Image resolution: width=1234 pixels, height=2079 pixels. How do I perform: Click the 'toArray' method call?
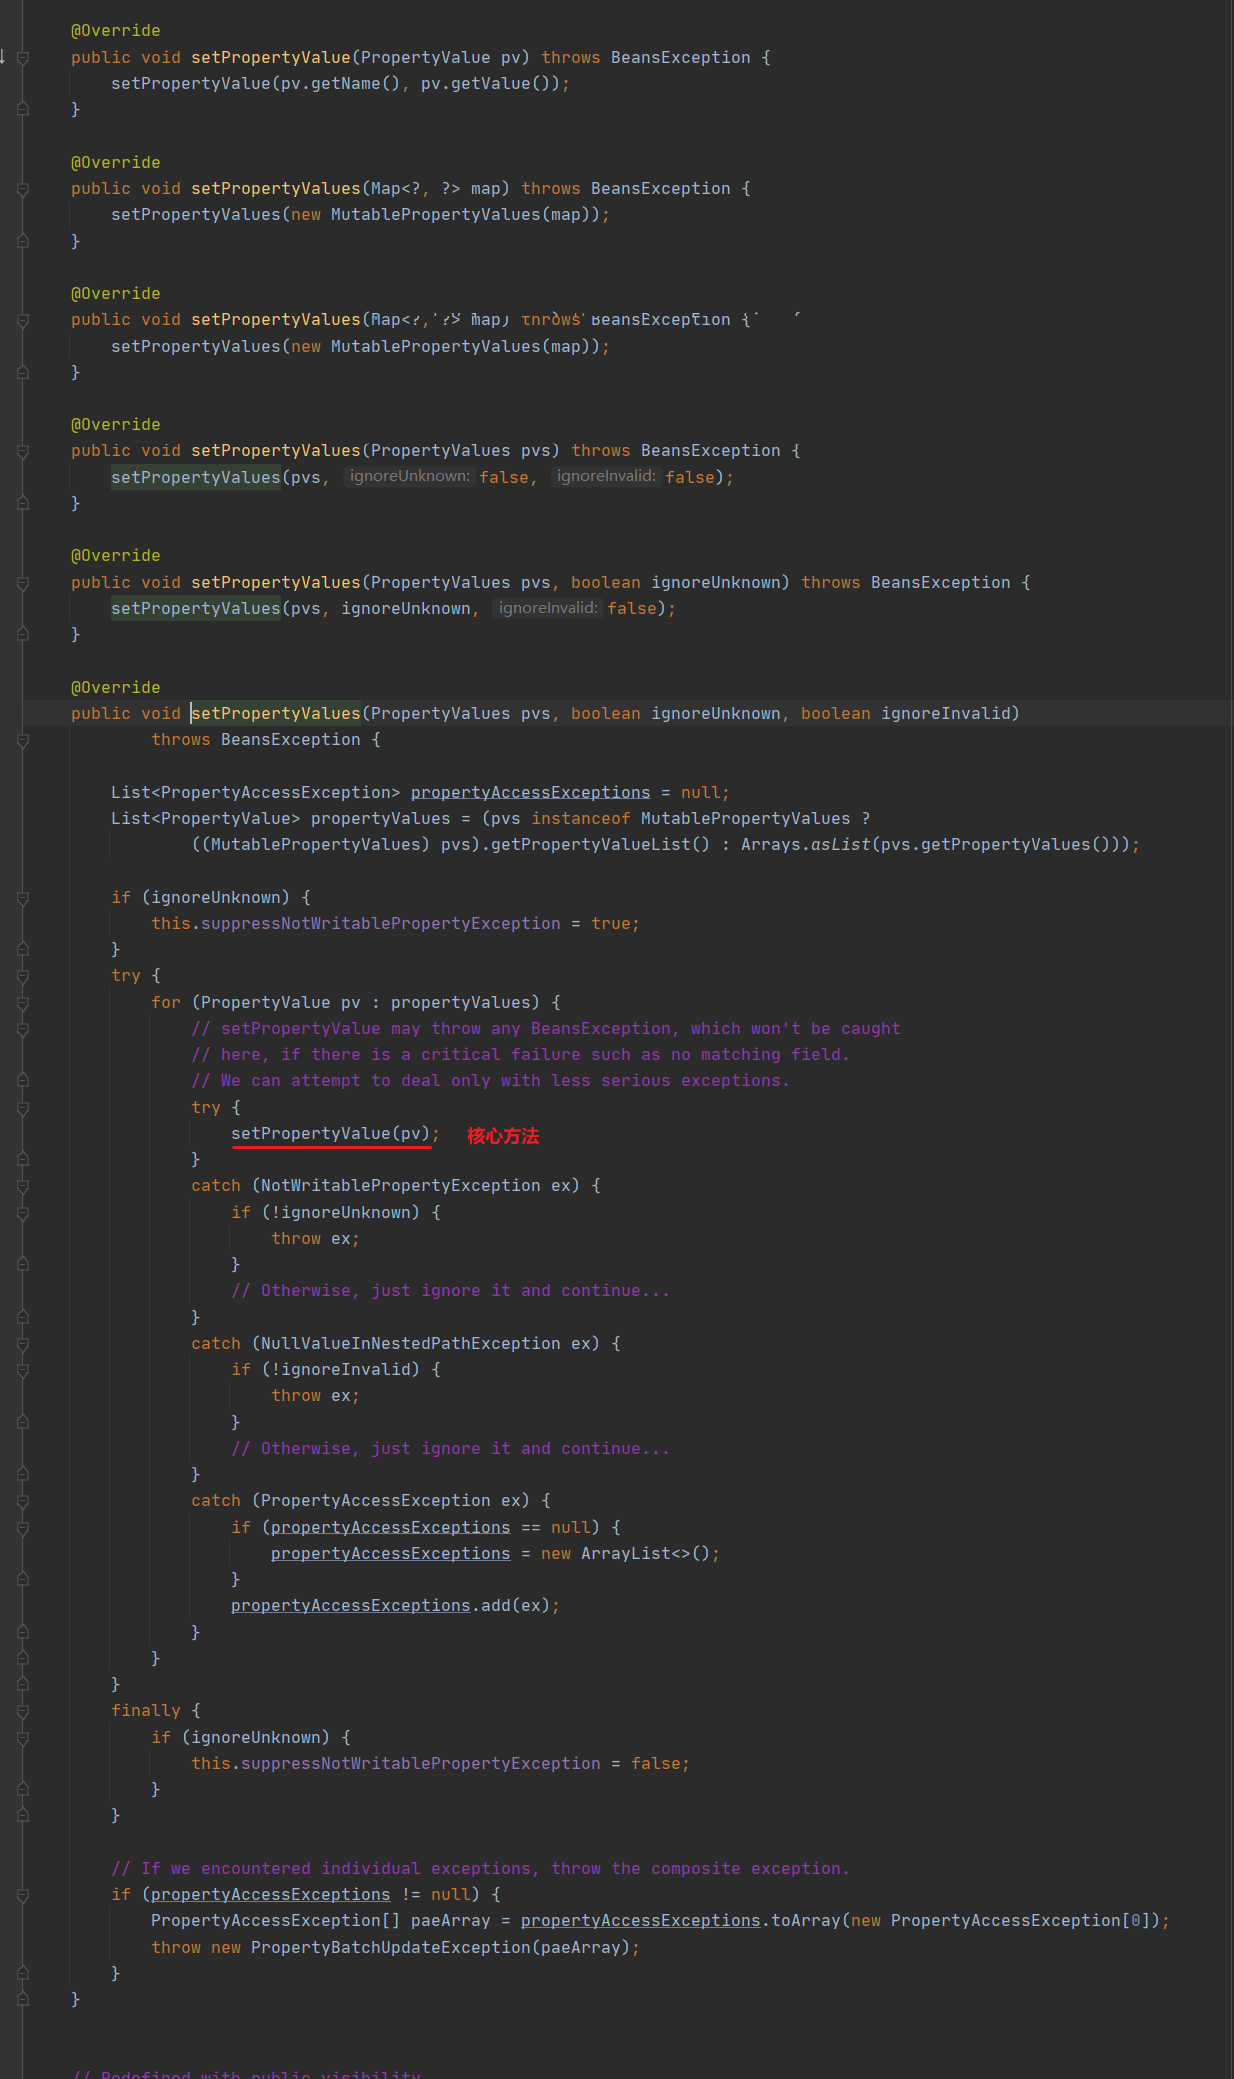click(805, 1921)
